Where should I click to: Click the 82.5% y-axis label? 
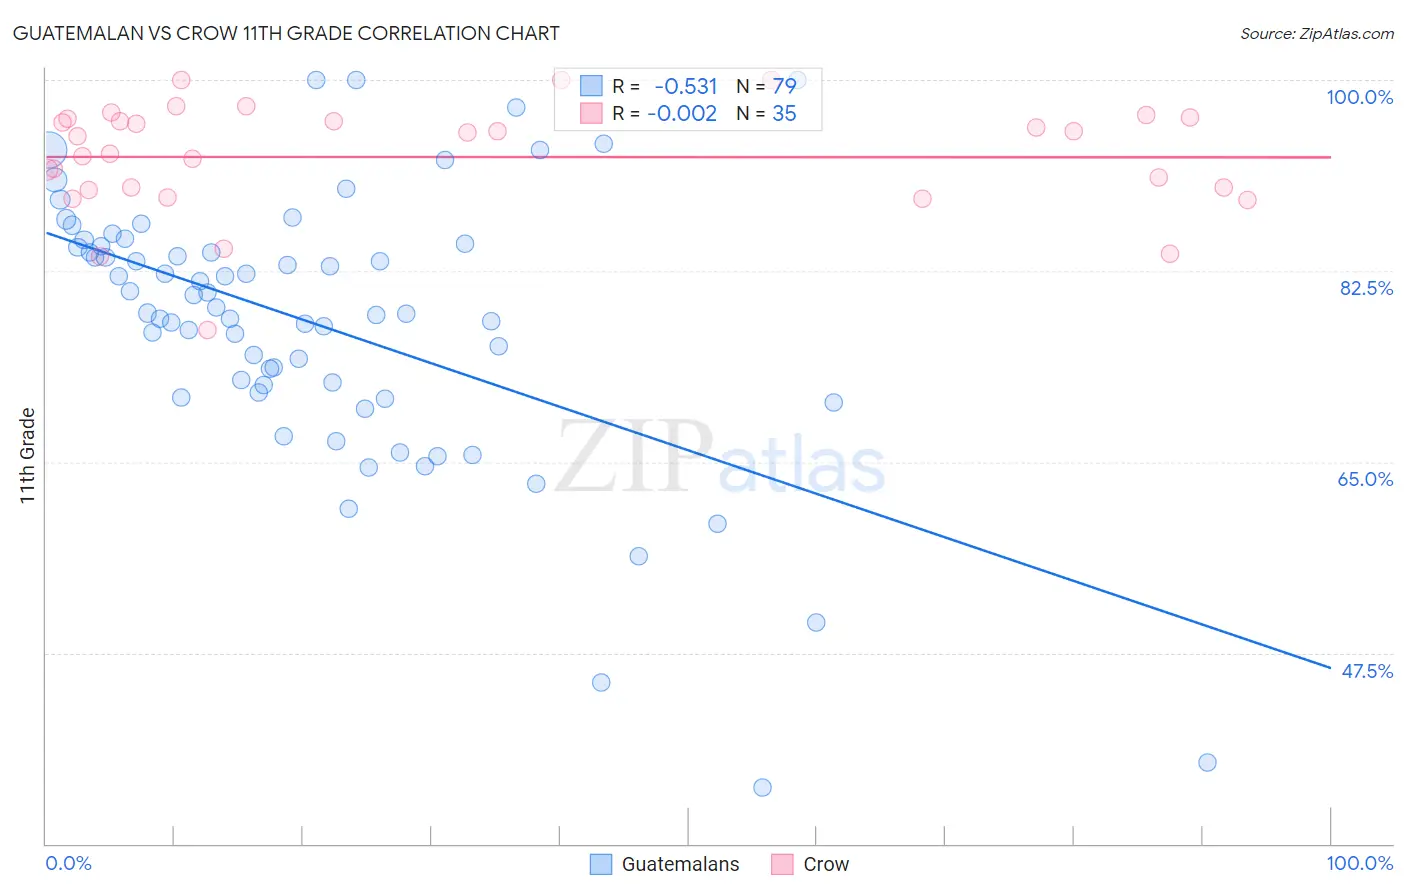[x=1366, y=288]
